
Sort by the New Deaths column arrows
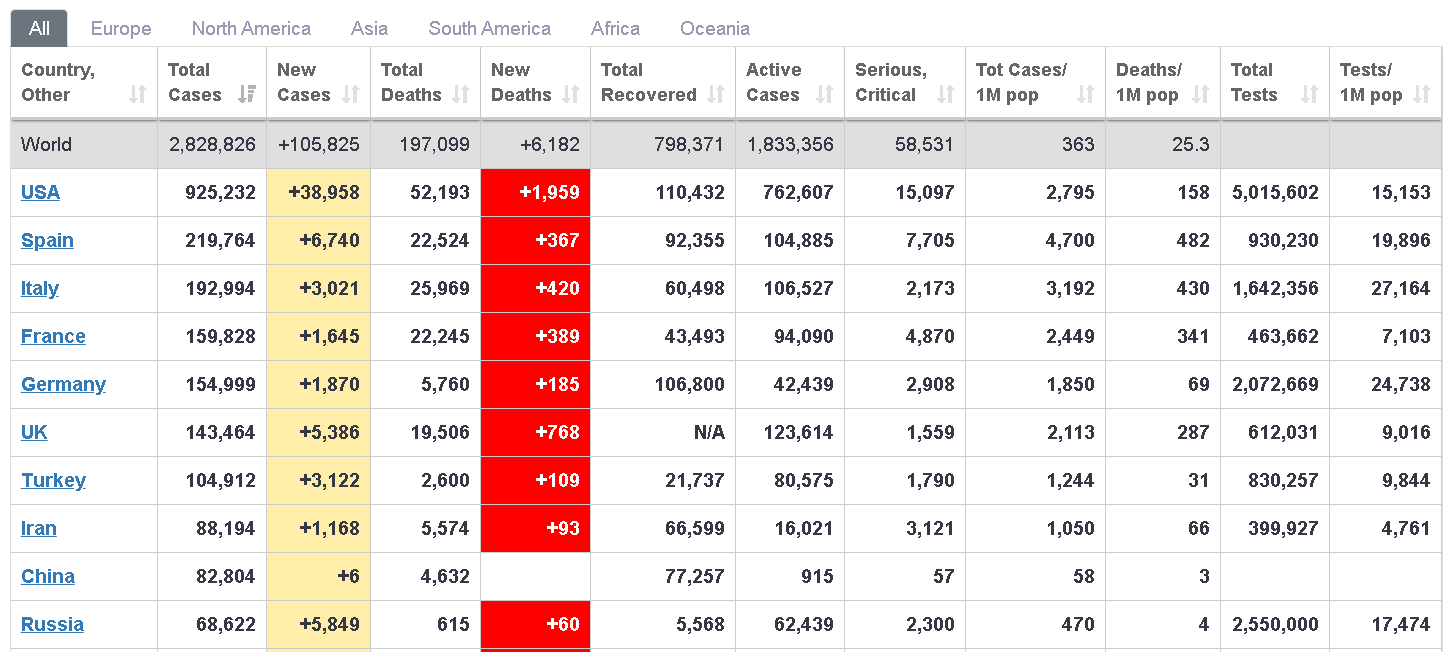[x=571, y=95]
